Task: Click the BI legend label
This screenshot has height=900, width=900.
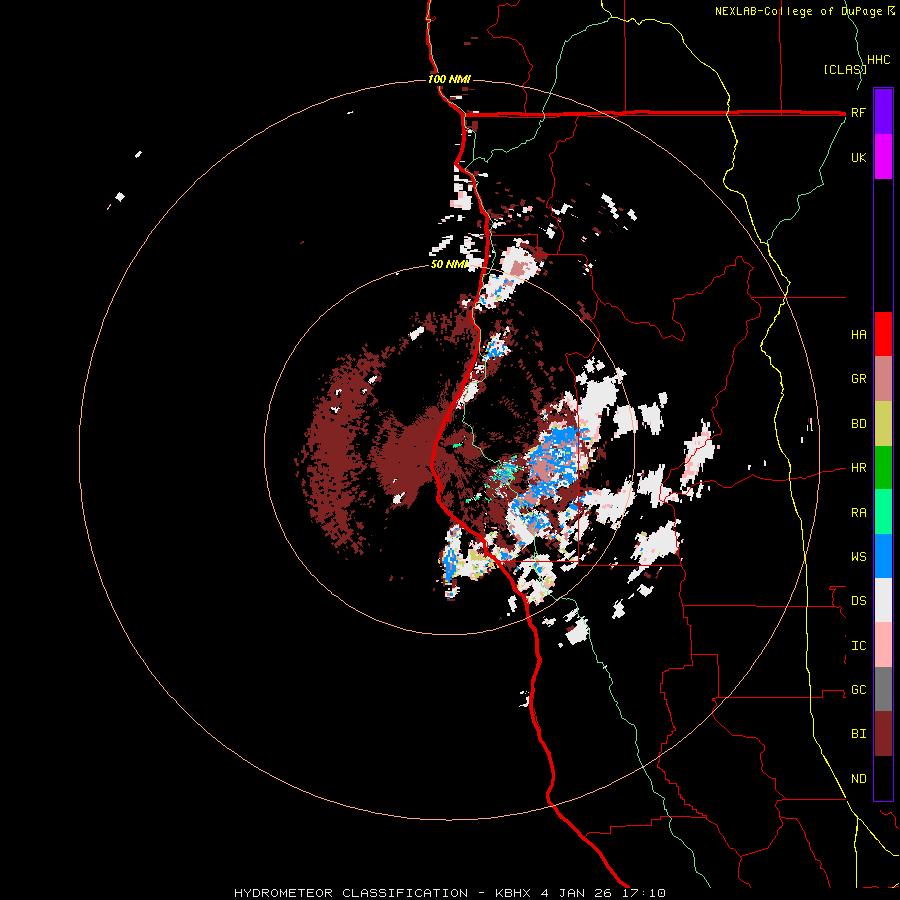Action: click(x=858, y=734)
